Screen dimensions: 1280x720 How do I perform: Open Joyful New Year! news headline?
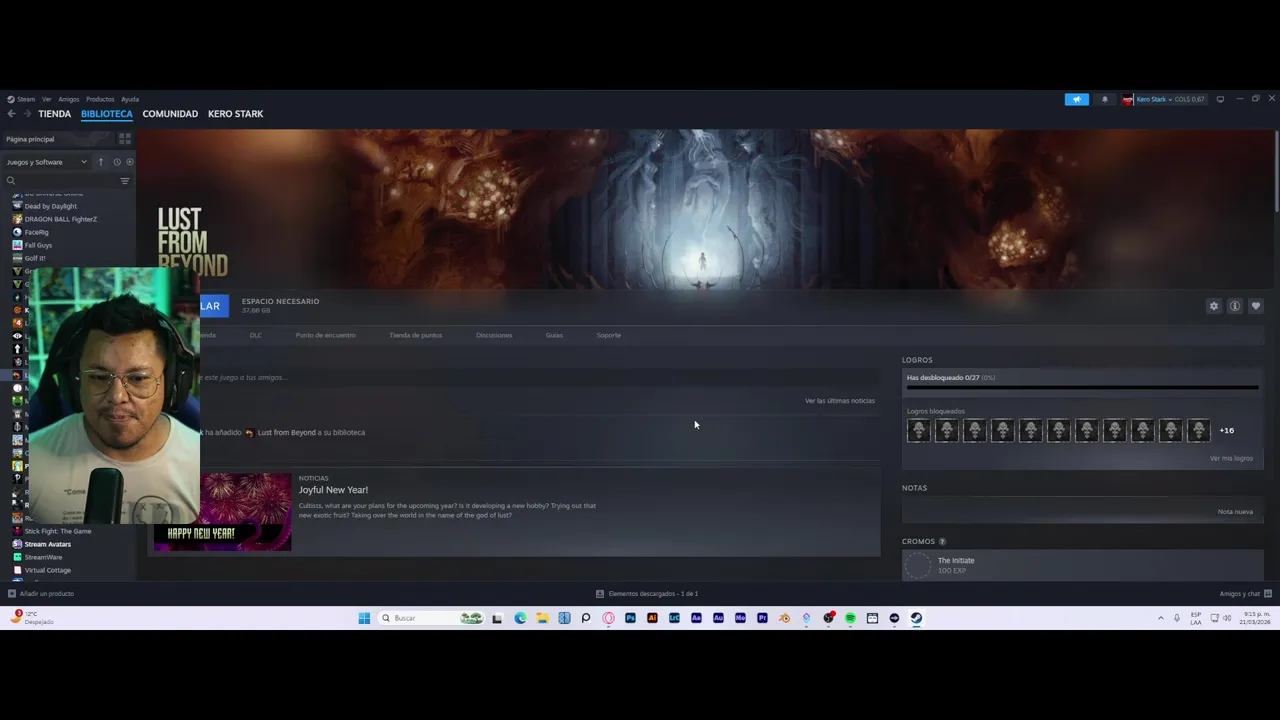coord(333,490)
